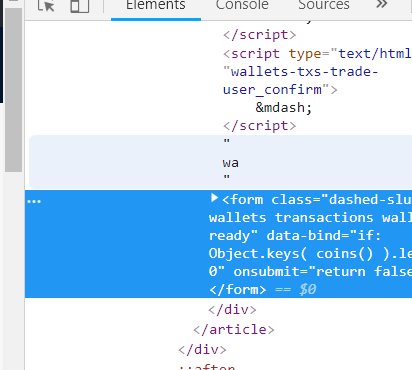Viewport: 412px width, 370px height.
Task: Open the Sources tab
Action: point(324,6)
